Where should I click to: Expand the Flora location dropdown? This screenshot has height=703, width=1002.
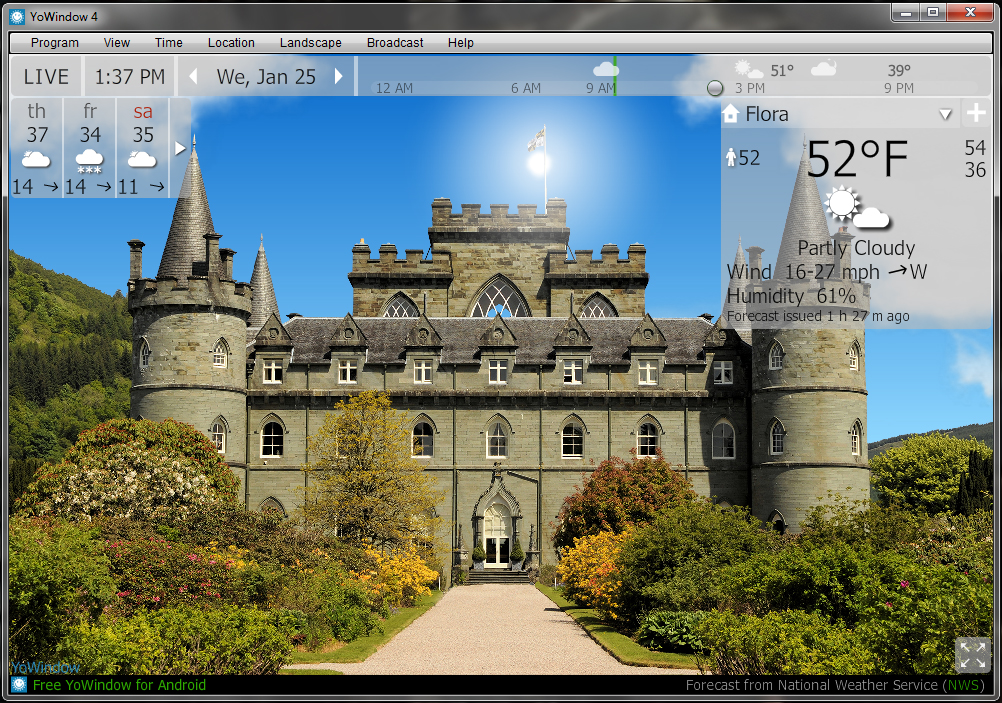tap(945, 115)
